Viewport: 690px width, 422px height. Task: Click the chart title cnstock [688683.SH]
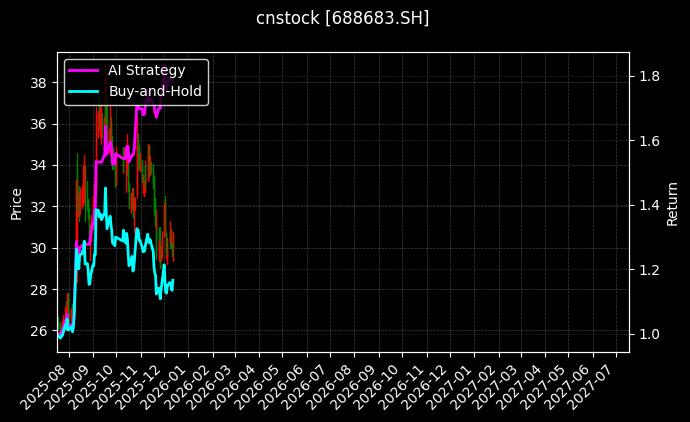pos(343,19)
